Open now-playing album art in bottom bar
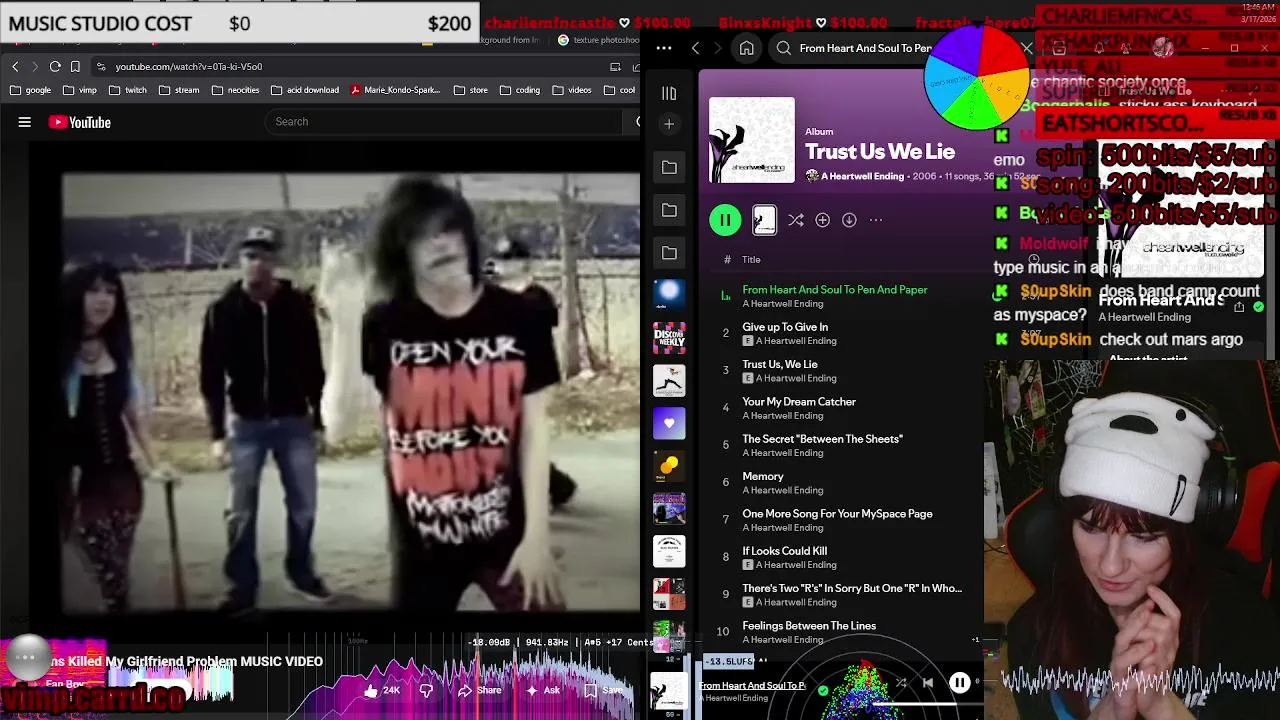The width and height of the screenshot is (1280, 720). pyautogui.click(x=669, y=691)
